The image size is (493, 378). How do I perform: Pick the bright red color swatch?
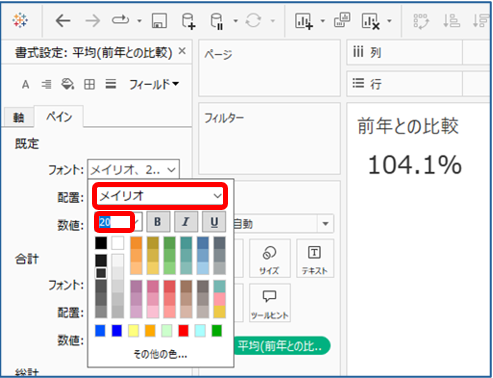183,331
